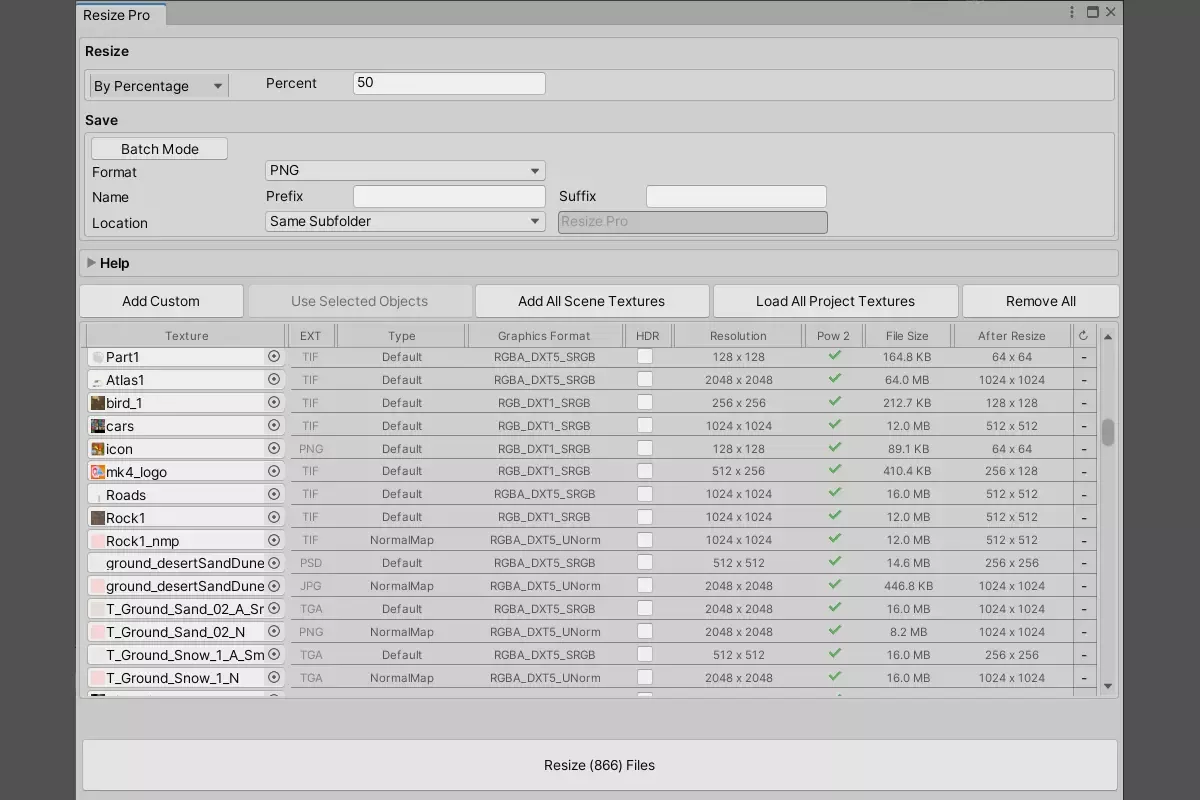1200x800 pixels.
Task: Click the refresh icon in table header
Action: 1083,336
